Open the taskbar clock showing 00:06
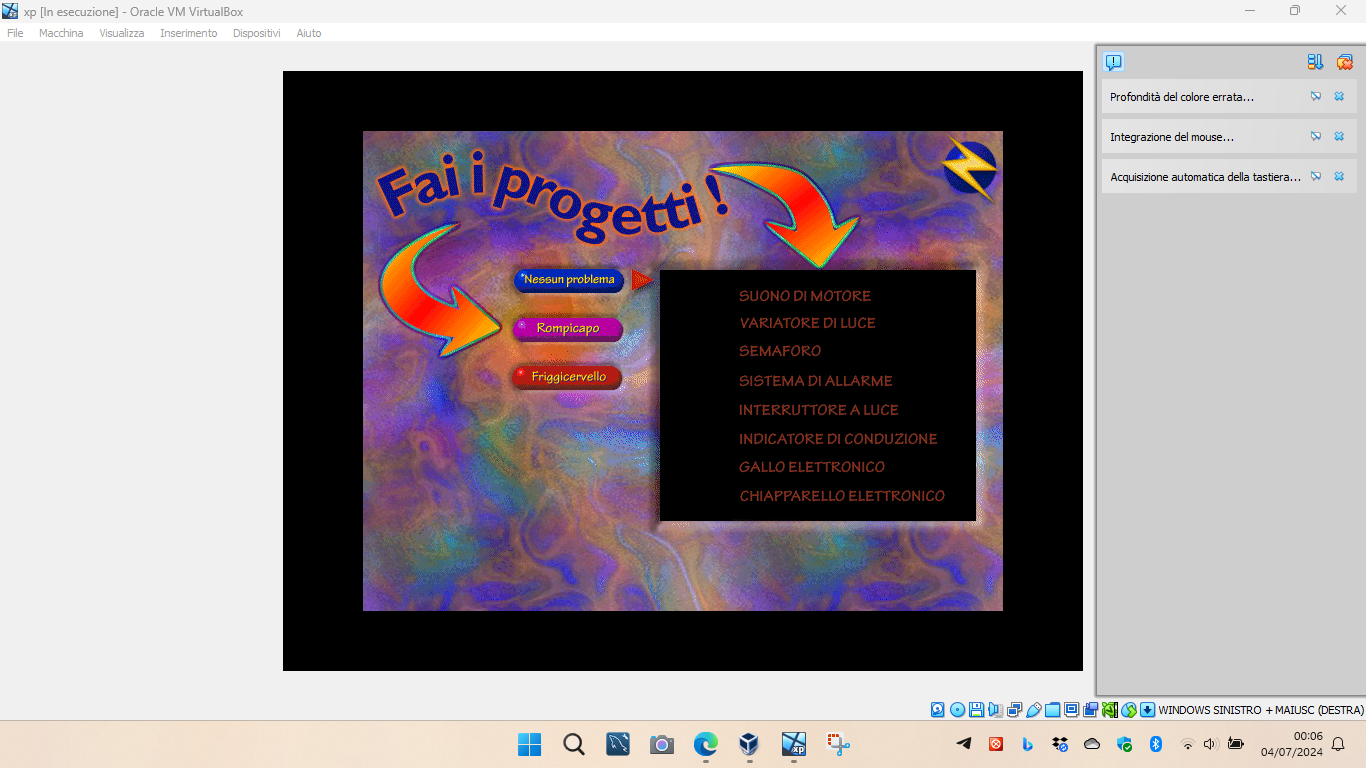1366x768 pixels. tap(1292, 744)
